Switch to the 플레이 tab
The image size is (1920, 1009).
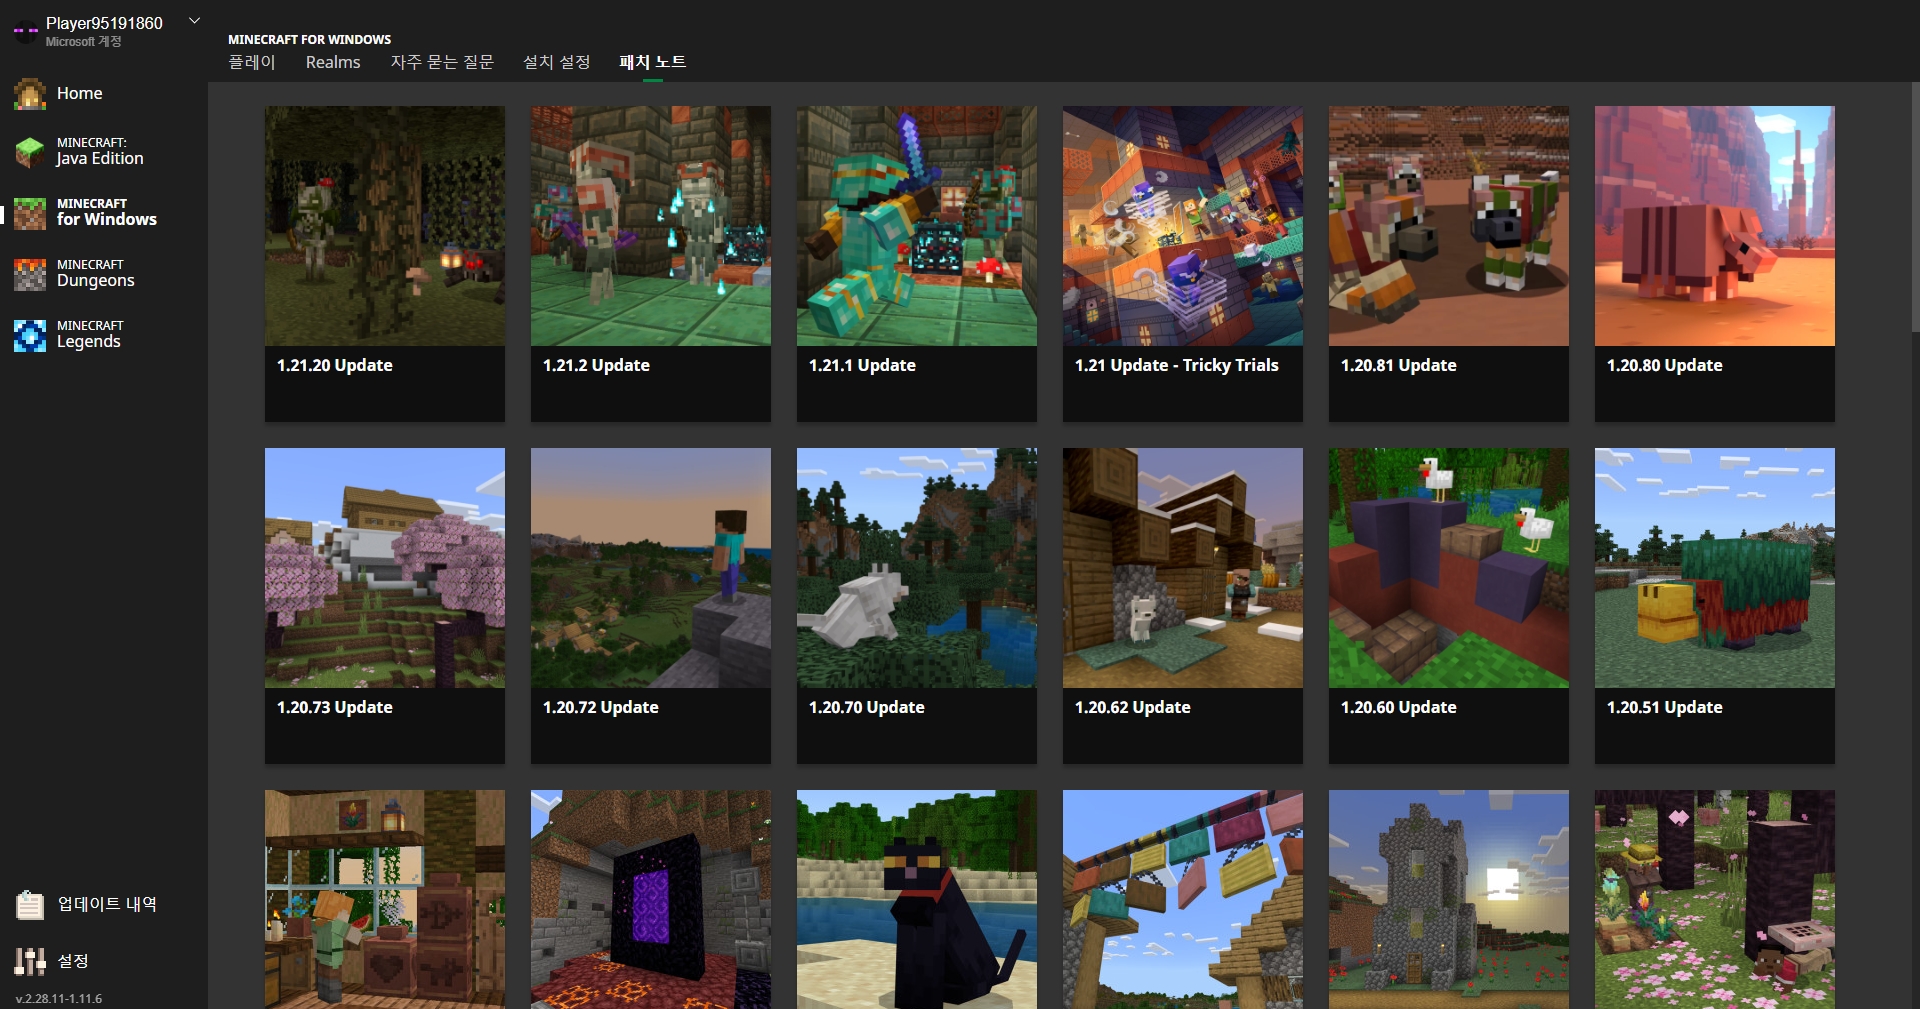251,62
